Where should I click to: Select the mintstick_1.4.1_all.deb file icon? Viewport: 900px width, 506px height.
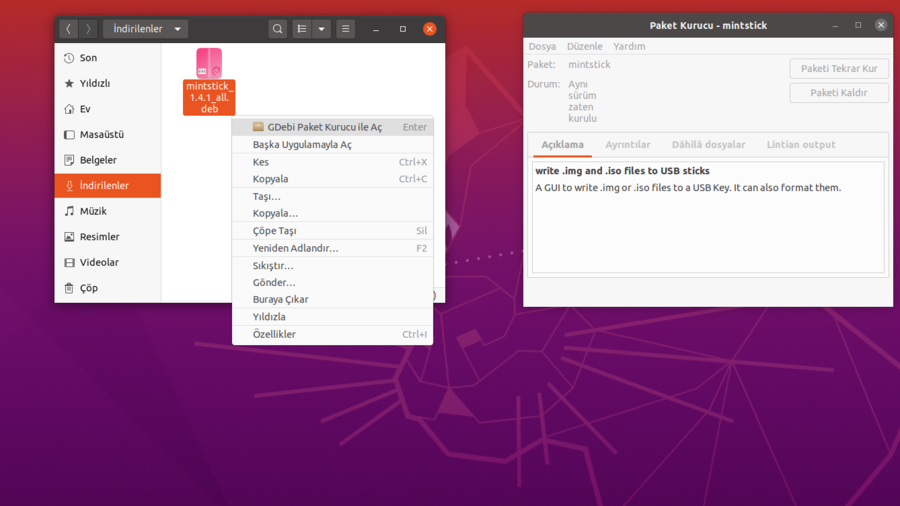tap(209, 81)
